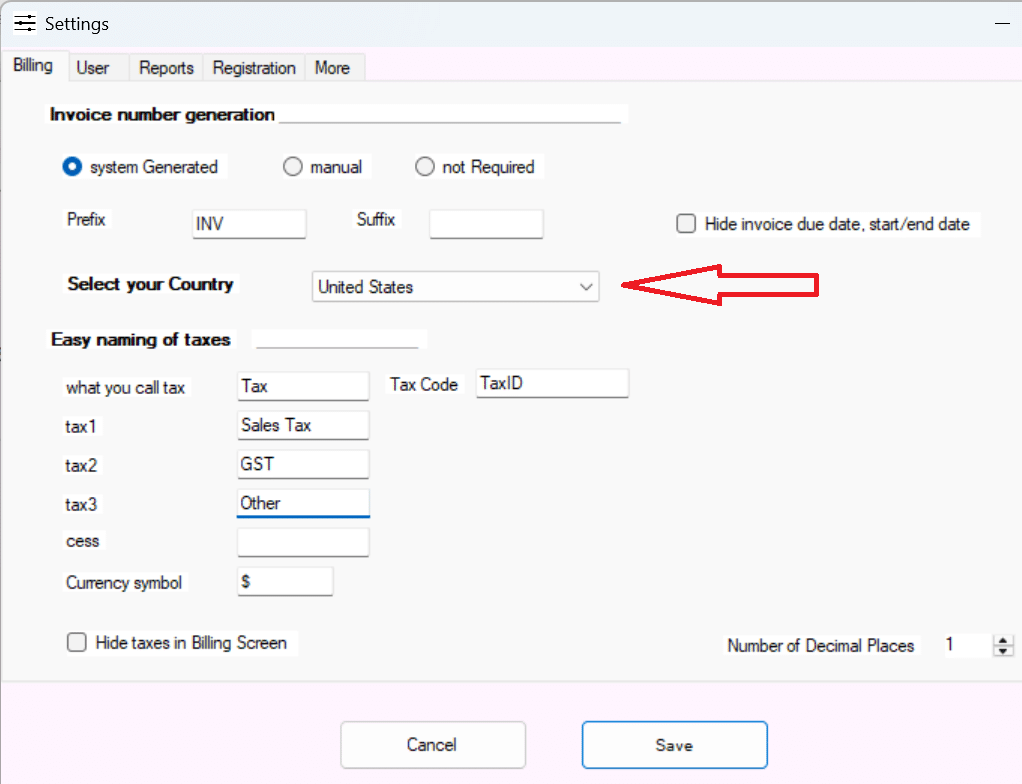The width and height of the screenshot is (1022, 784).
Task: Expand the Select your Country dropdown
Action: [455, 287]
